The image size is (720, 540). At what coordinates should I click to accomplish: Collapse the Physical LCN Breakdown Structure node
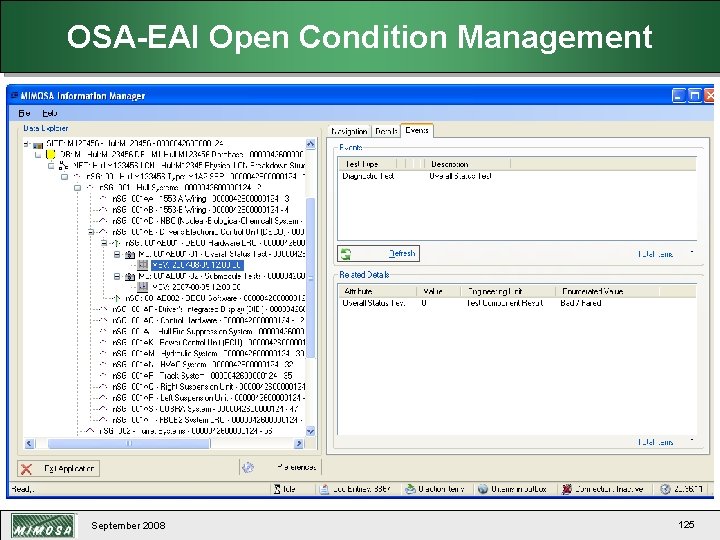tap(51, 166)
